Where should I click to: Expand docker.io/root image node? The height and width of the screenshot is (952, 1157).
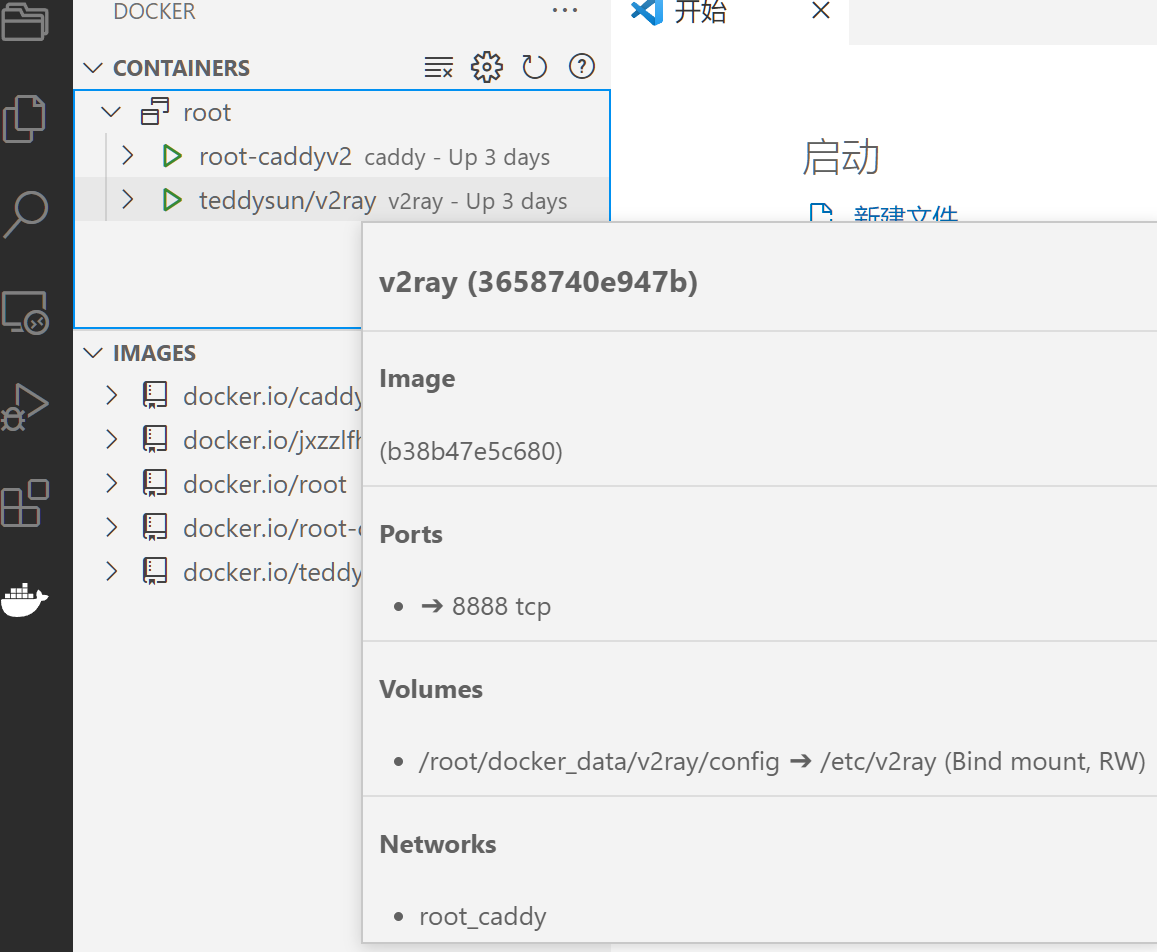coord(111,483)
